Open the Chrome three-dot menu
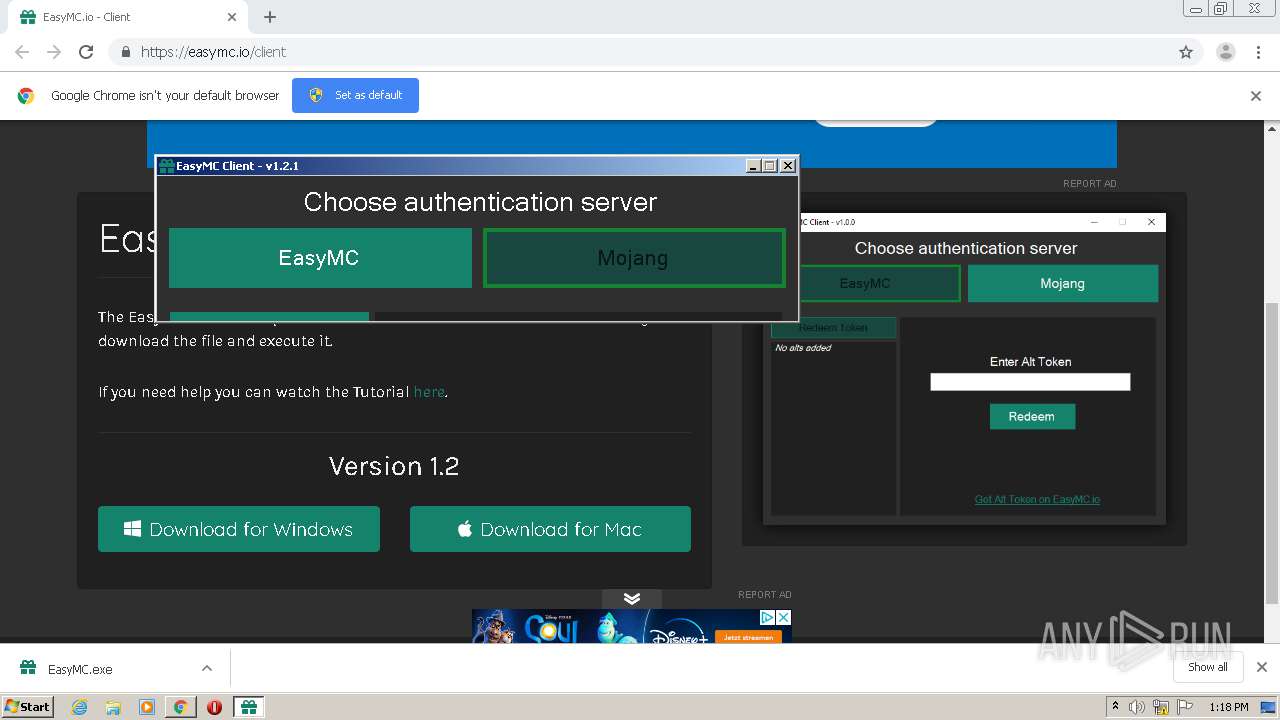Viewport: 1280px width, 720px height. point(1258,52)
